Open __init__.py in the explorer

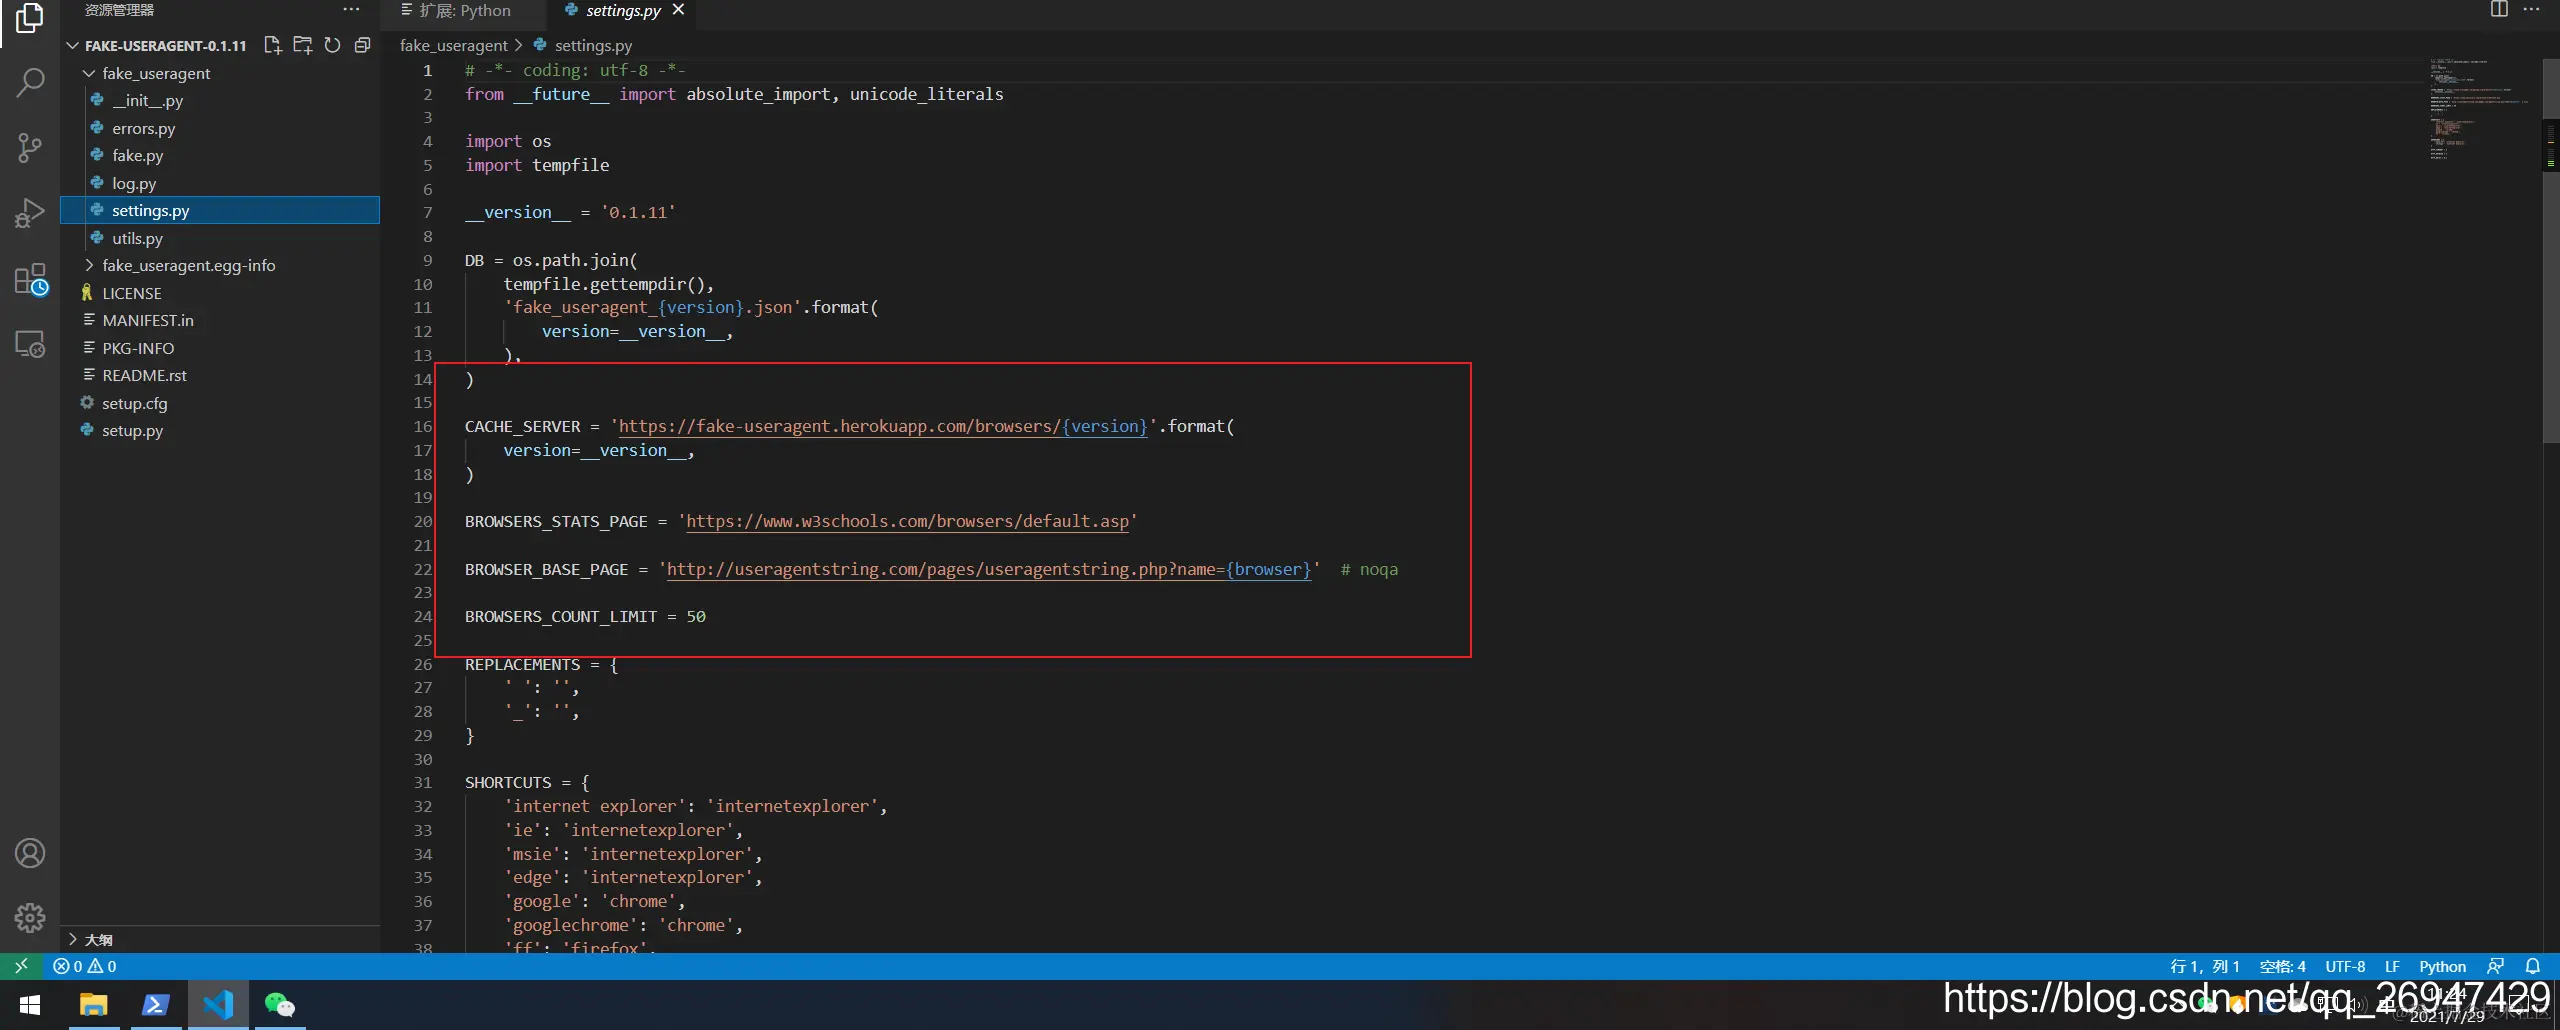coord(147,100)
